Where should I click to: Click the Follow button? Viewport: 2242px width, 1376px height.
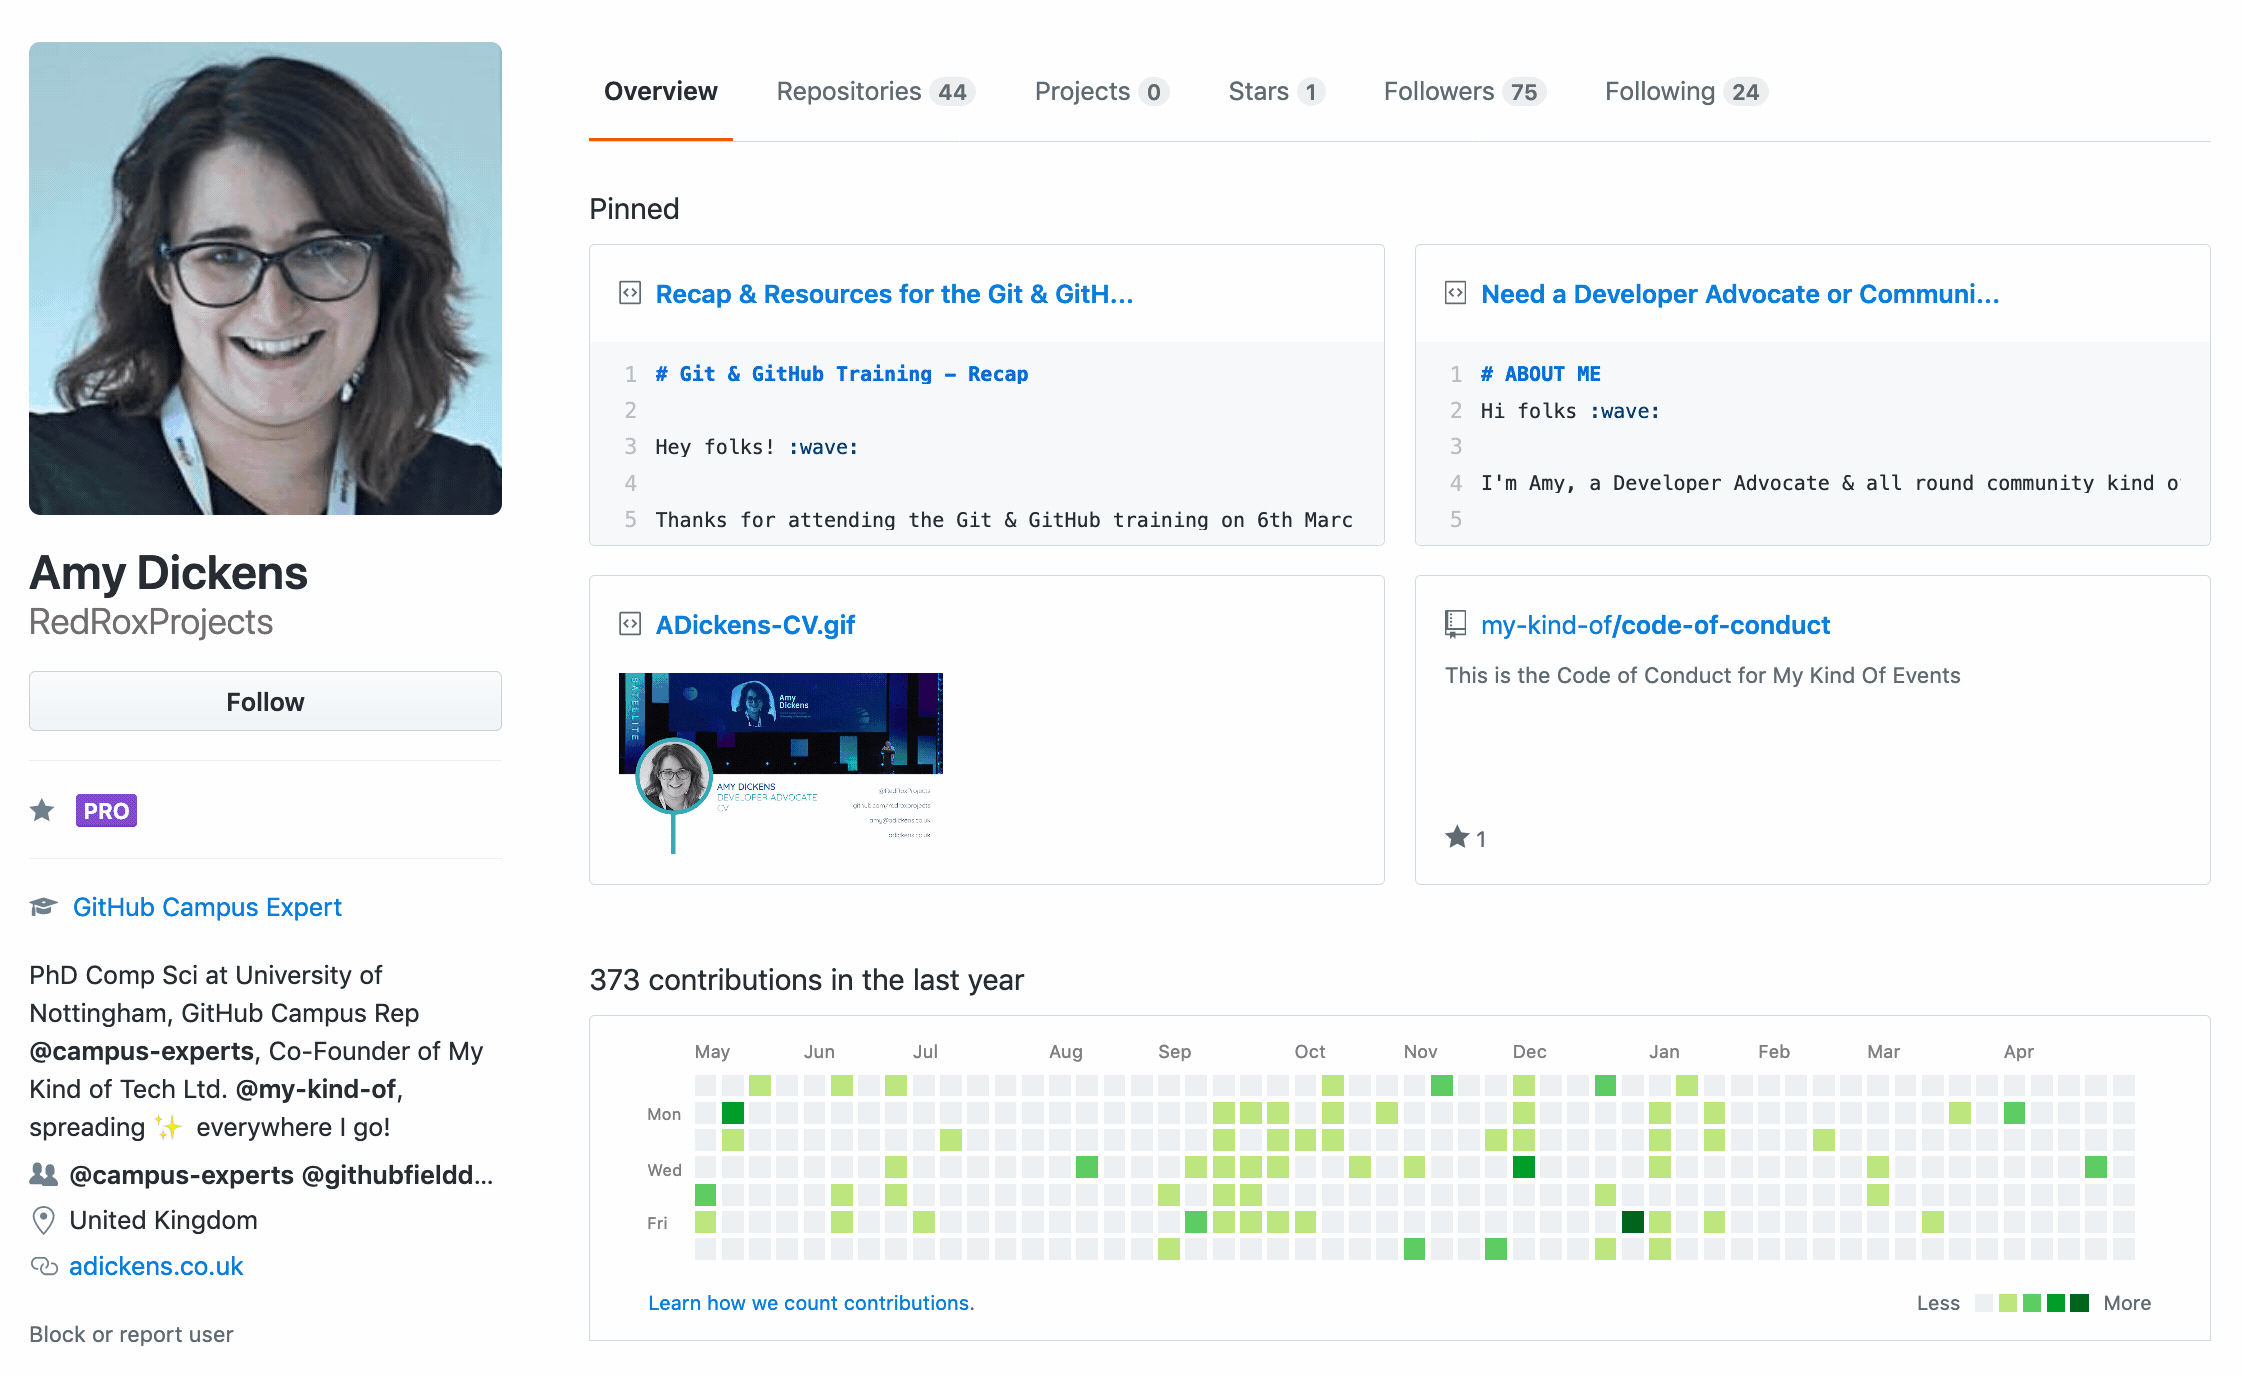[265, 701]
